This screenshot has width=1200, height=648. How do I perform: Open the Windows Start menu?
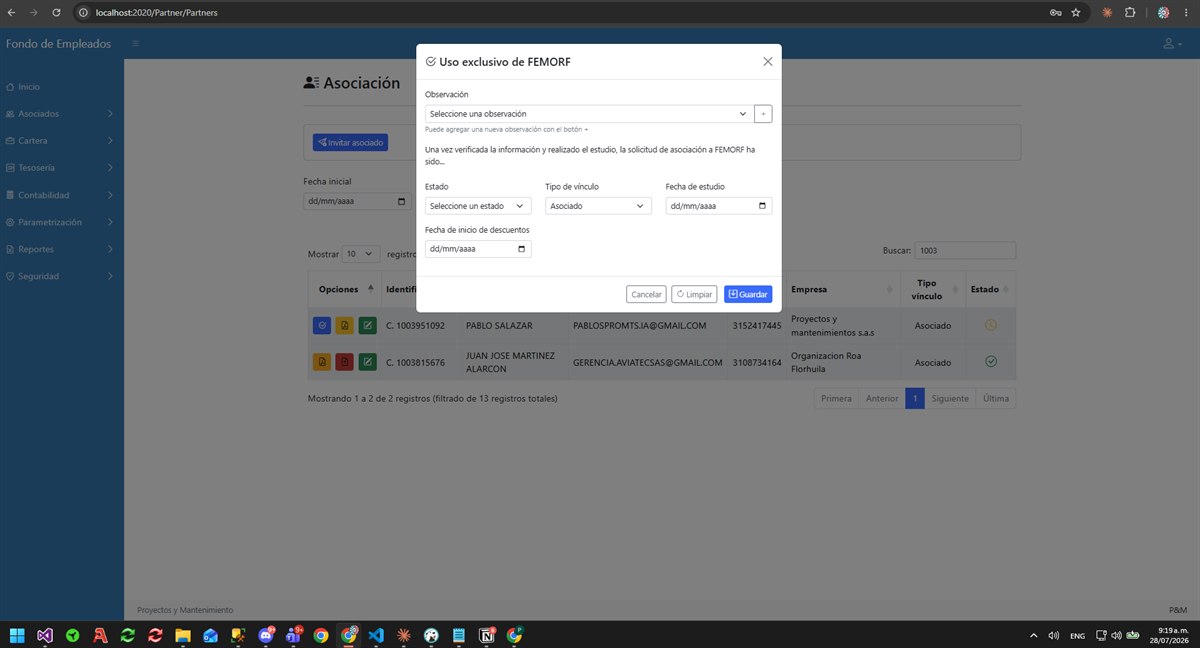(x=17, y=635)
